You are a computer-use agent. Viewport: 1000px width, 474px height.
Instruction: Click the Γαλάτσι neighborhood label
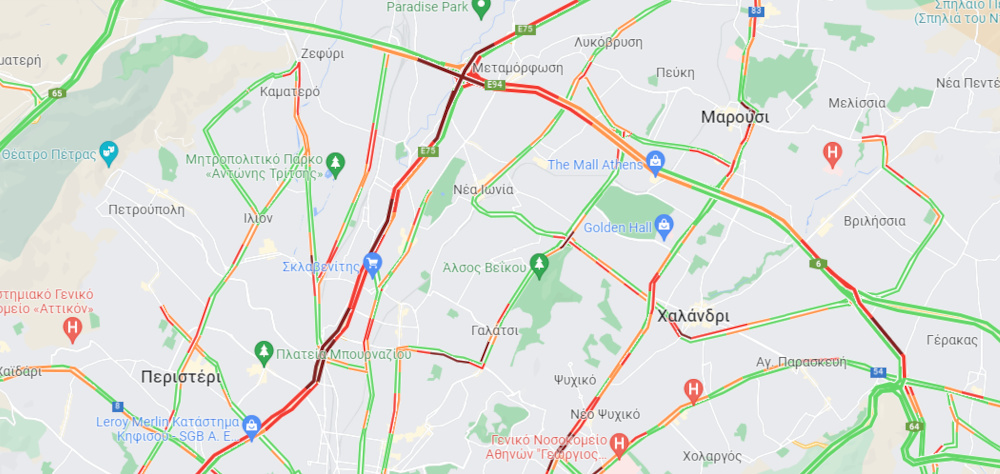(495, 330)
